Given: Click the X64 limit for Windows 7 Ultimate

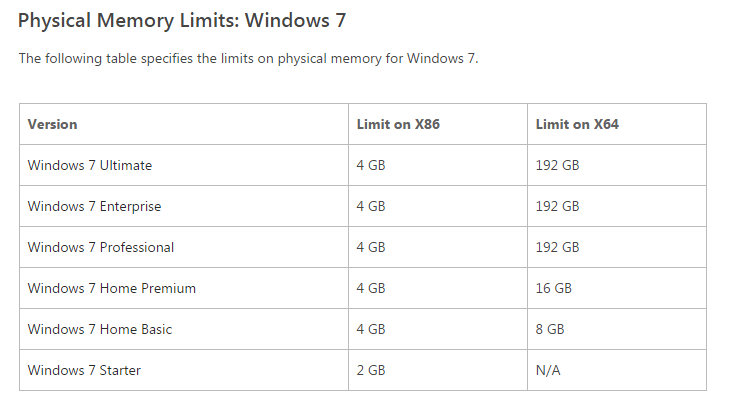Looking at the screenshot, I should (x=557, y=165).
